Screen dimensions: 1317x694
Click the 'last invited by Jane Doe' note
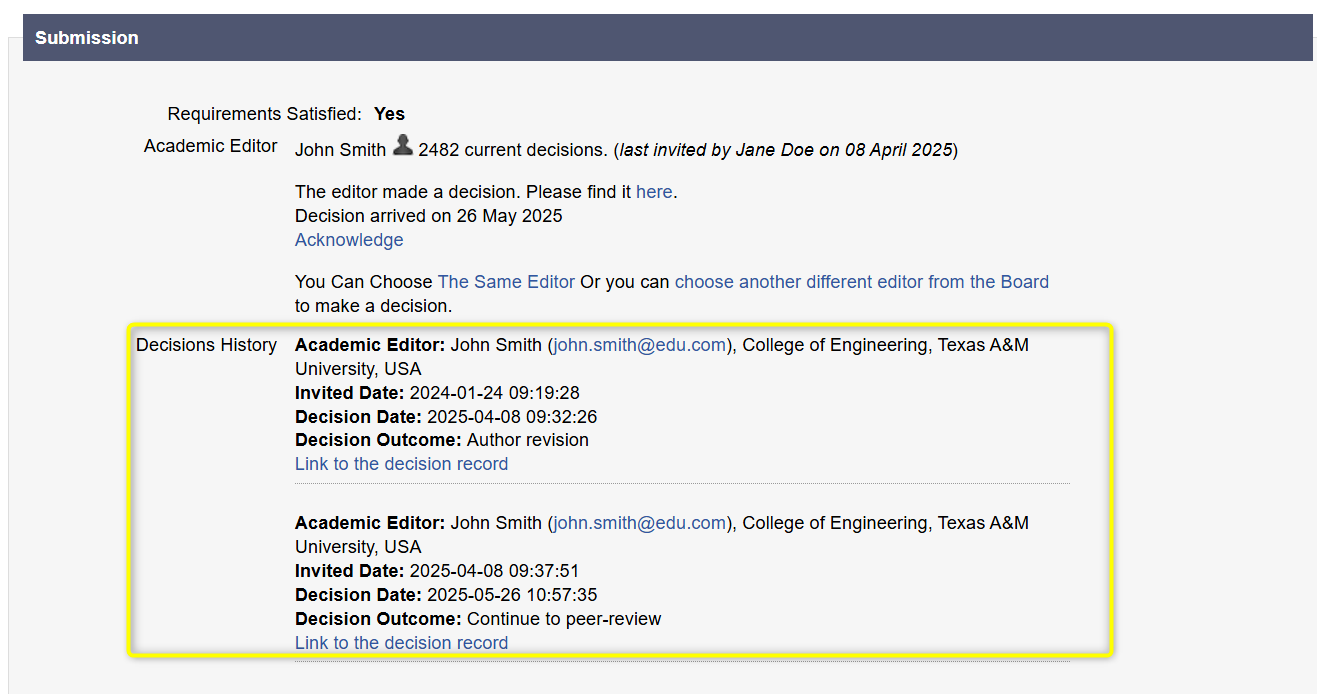coord(785,150)
